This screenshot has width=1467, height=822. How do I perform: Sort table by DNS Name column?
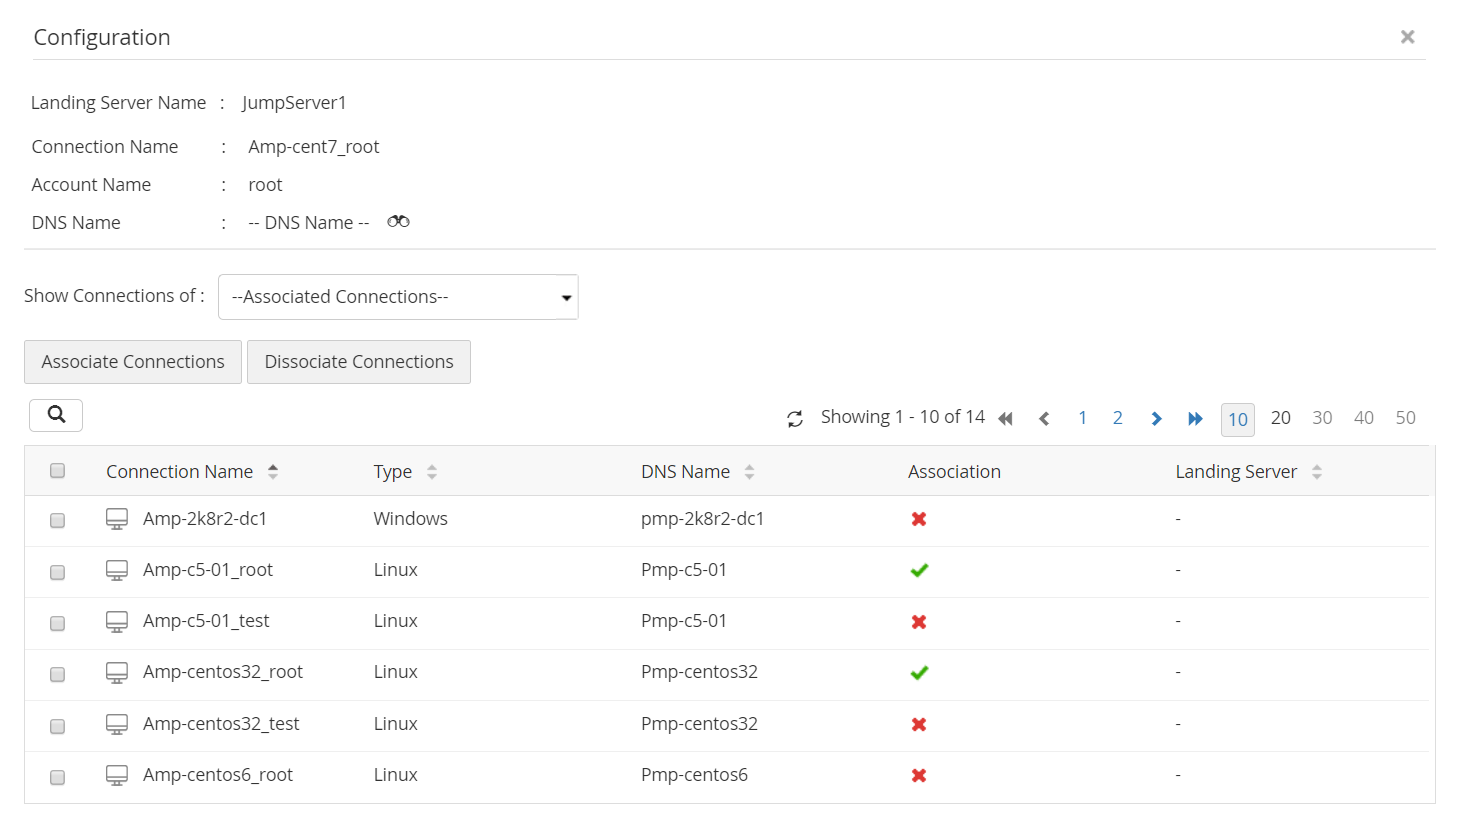(x=749, y=472)
